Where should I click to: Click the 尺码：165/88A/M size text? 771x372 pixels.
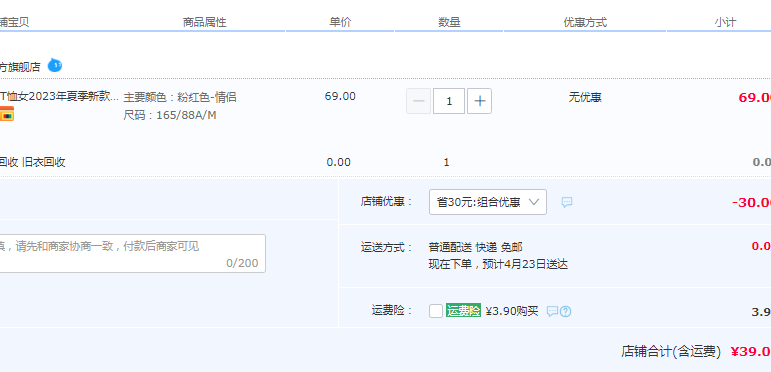pyautogui.click(x=170, y=115)
